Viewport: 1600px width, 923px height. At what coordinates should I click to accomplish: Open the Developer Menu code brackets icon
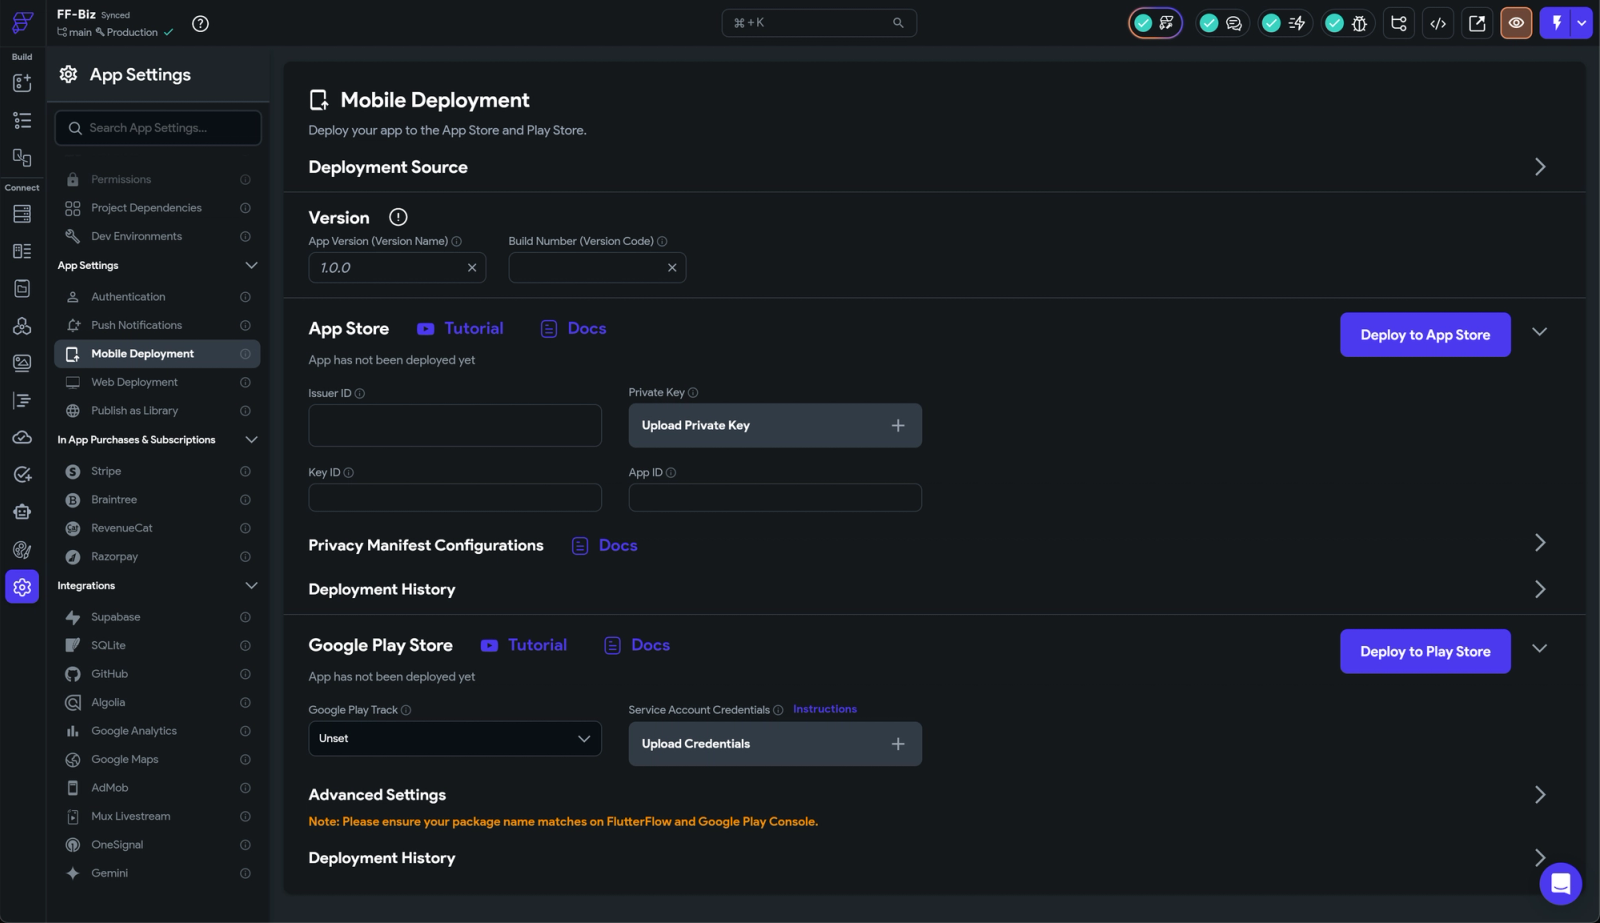tap(1438, 23)
